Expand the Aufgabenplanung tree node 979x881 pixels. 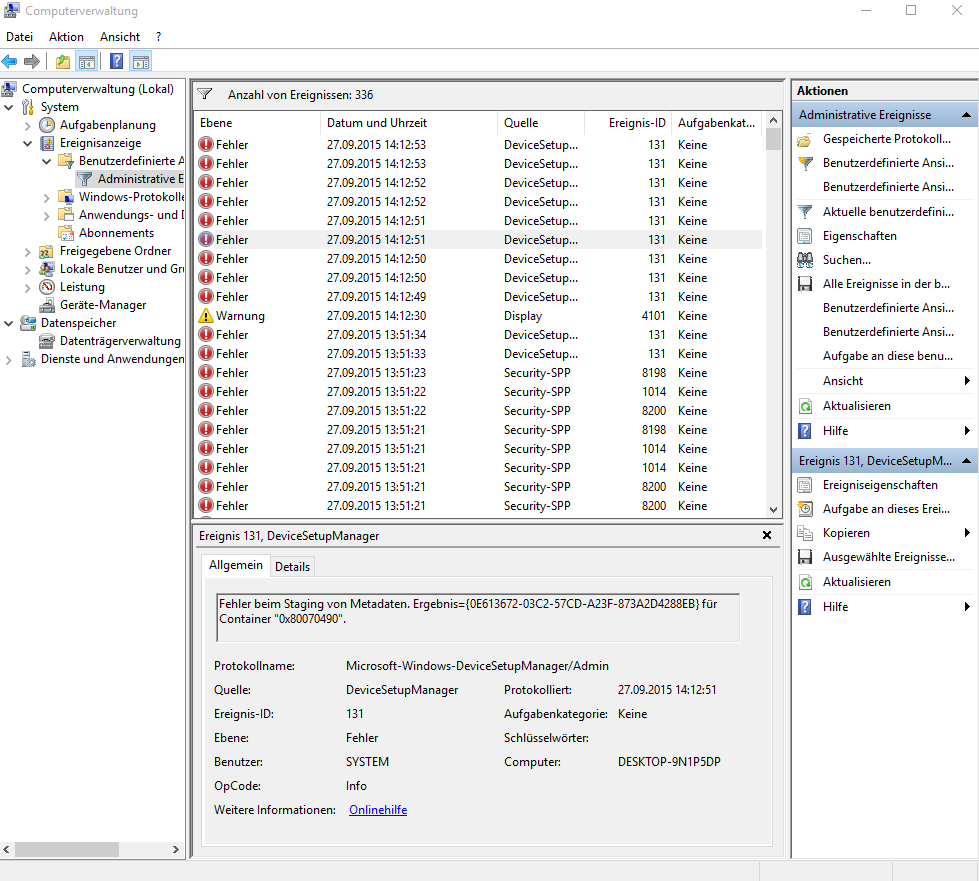pyautogui.click(x=27, y=126)
